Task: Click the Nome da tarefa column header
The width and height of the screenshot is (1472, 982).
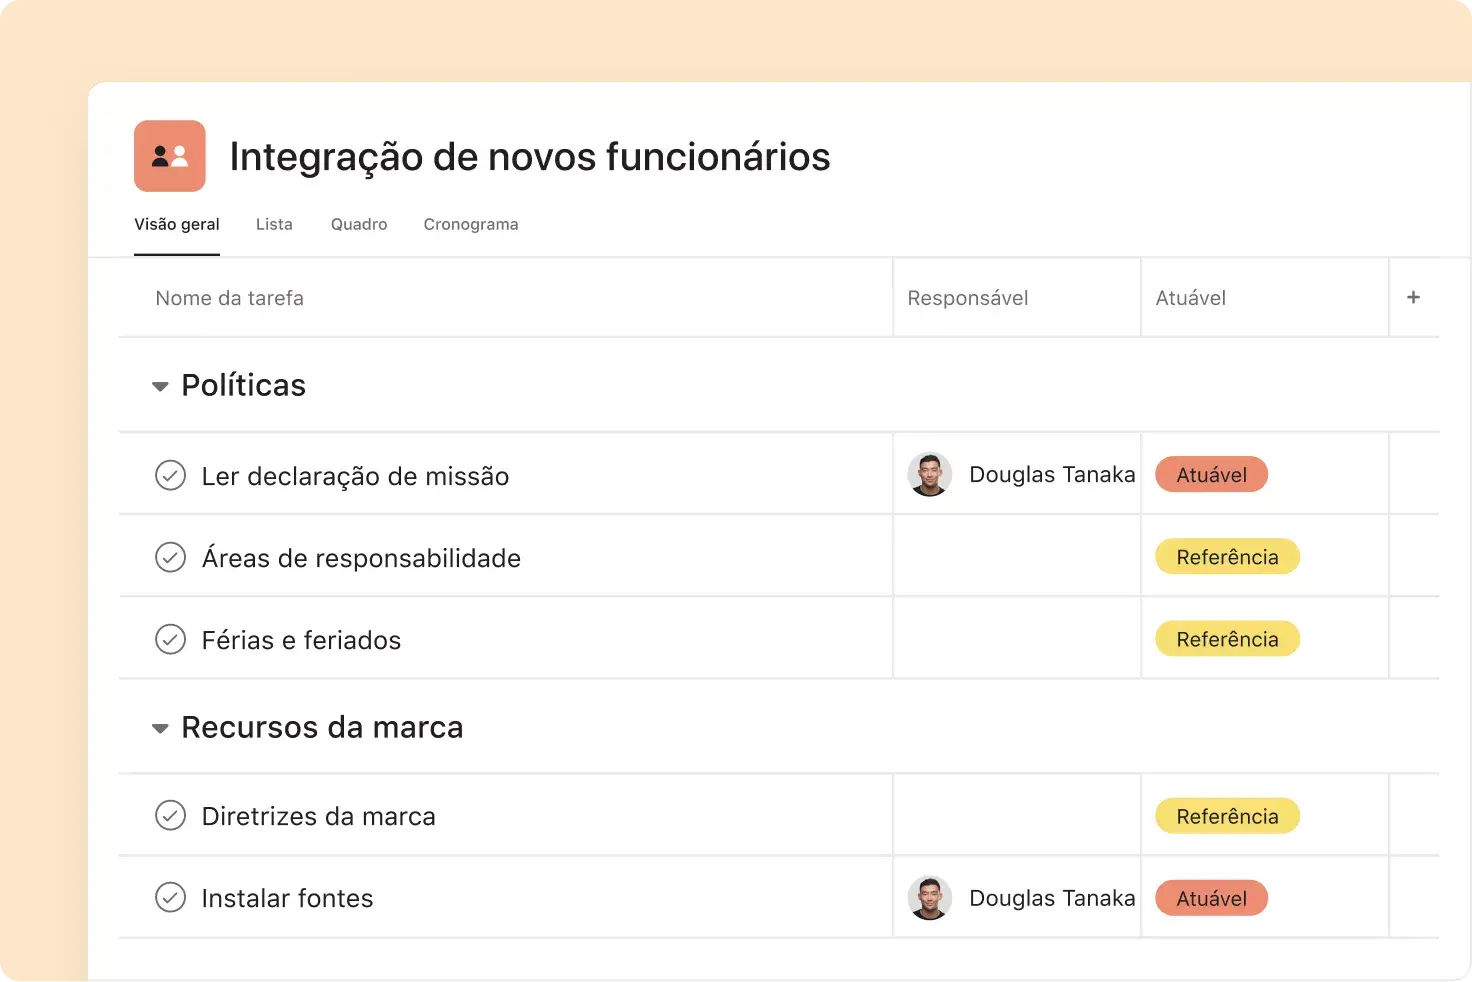Action: [x=229, y=297]
